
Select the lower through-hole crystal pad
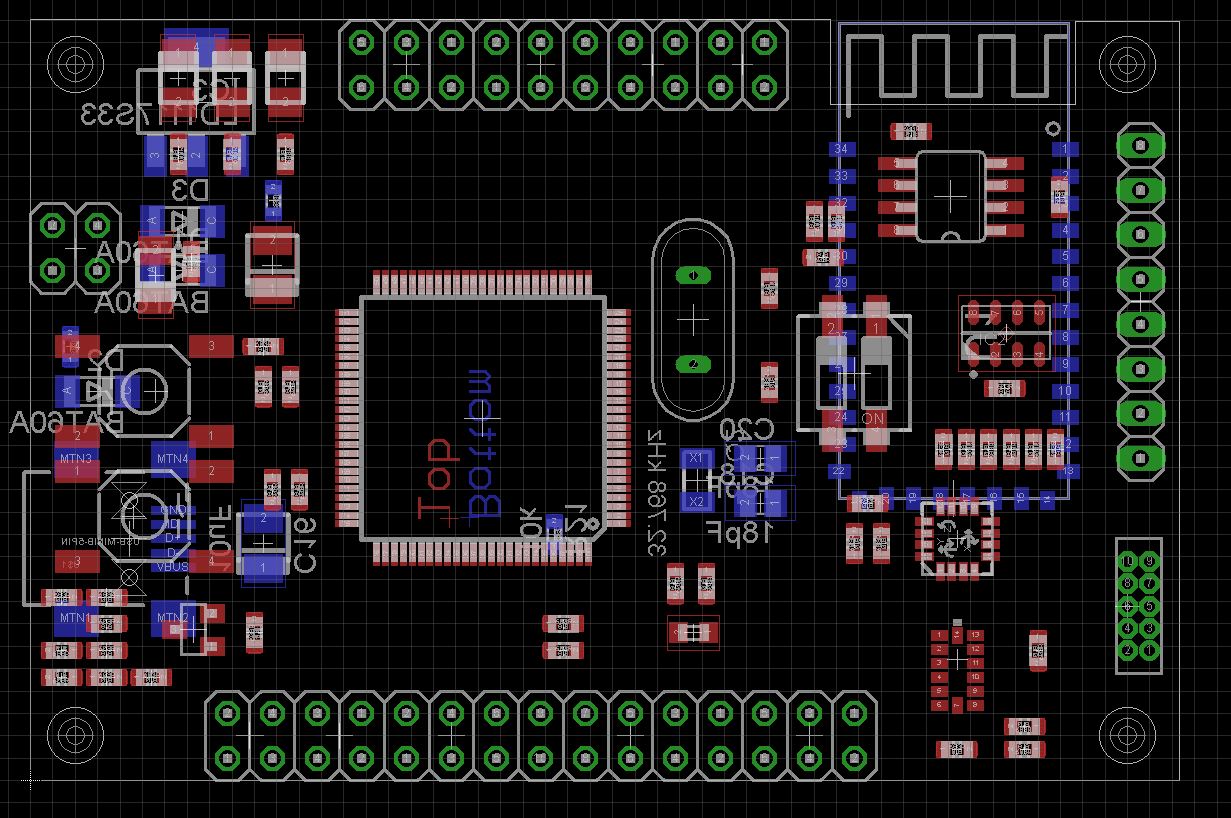click(692, 364)
